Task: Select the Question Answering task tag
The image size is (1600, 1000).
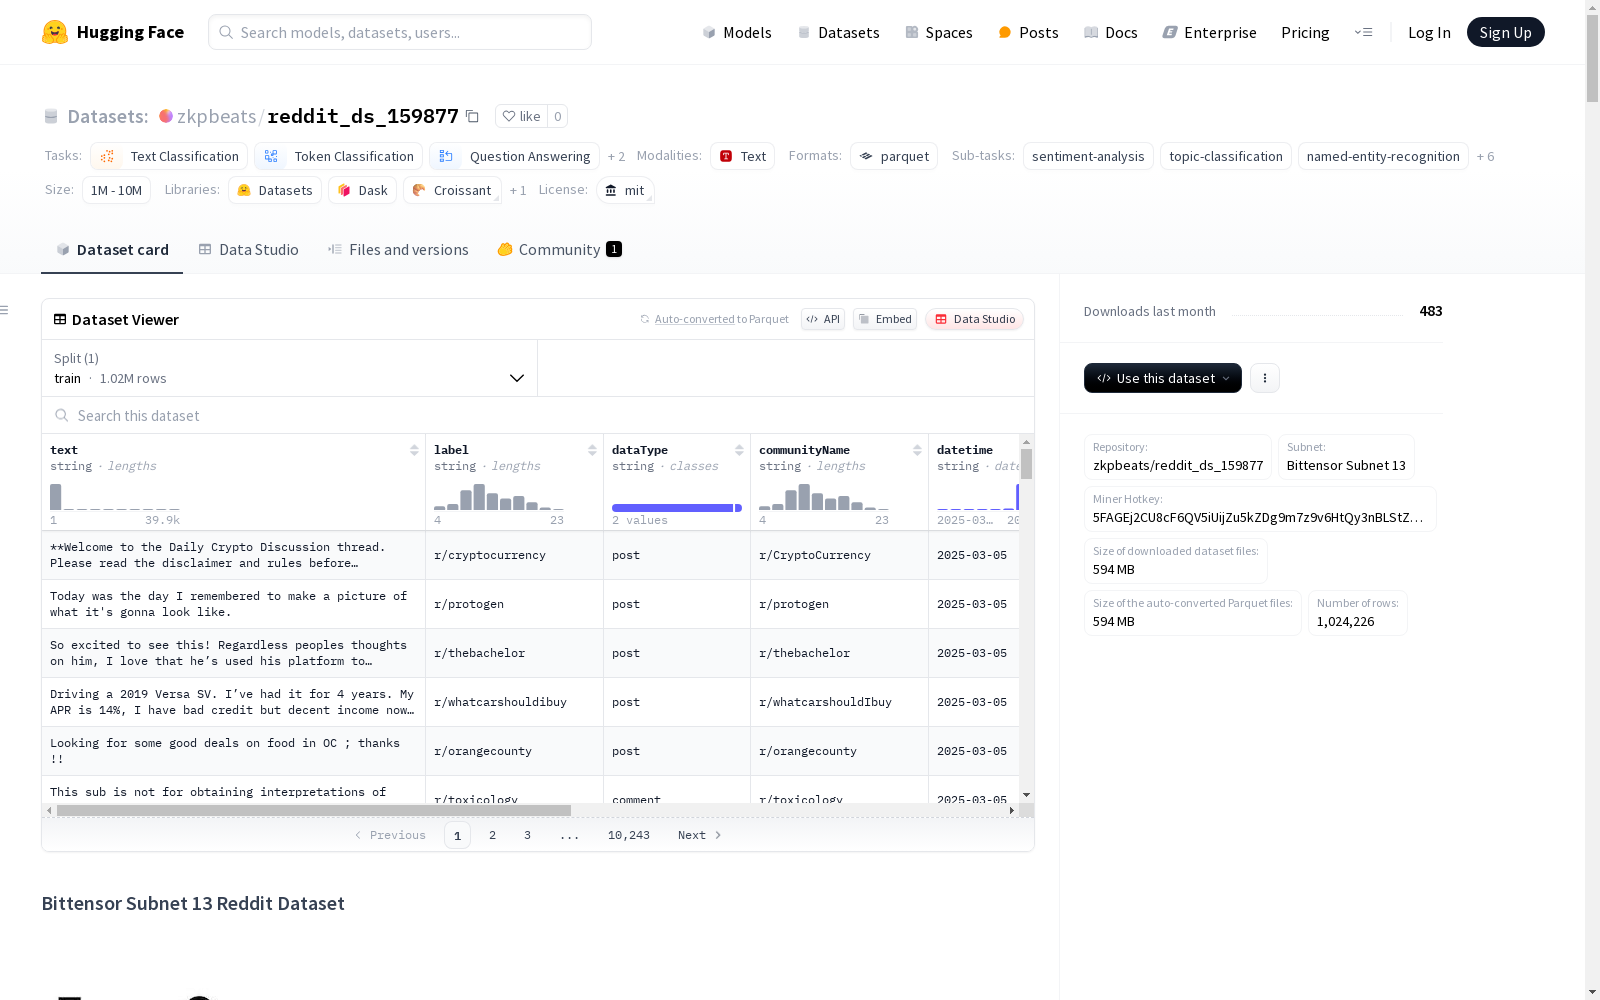Action: (x=514, y=156)
